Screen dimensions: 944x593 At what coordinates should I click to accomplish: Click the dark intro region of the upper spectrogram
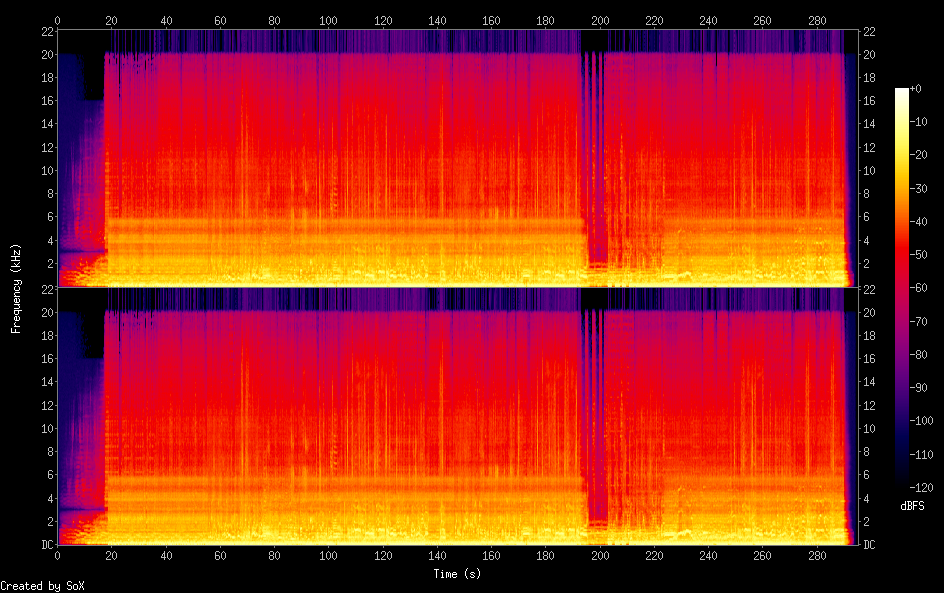click(x=78, y=150)
